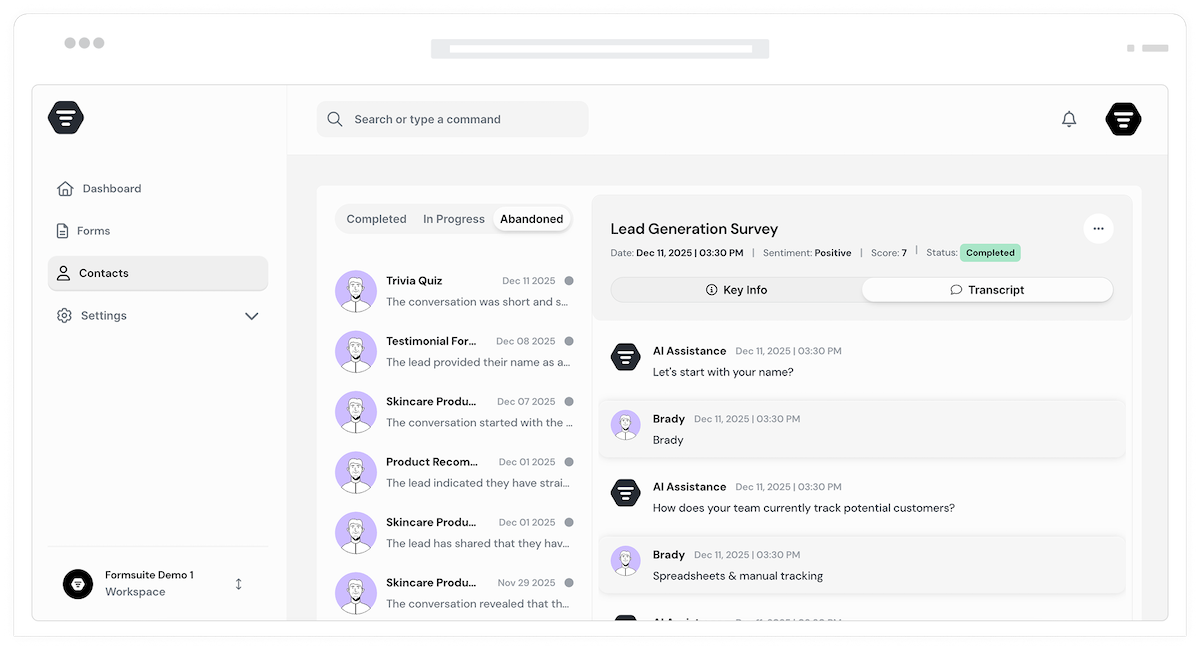Click the Forms document icon
The width and height of the screenshot is (1200, 650).
(63, 231)
